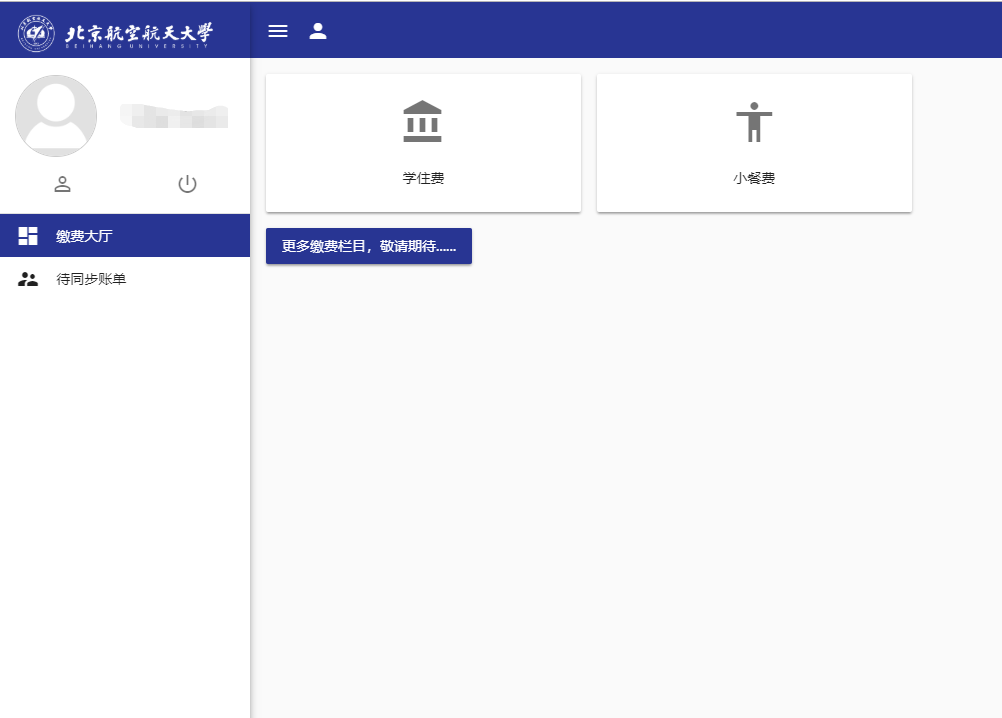The image size is (1002, 718).
Task: Click the person figure icon for 小餐费
Action: [754, 122]
